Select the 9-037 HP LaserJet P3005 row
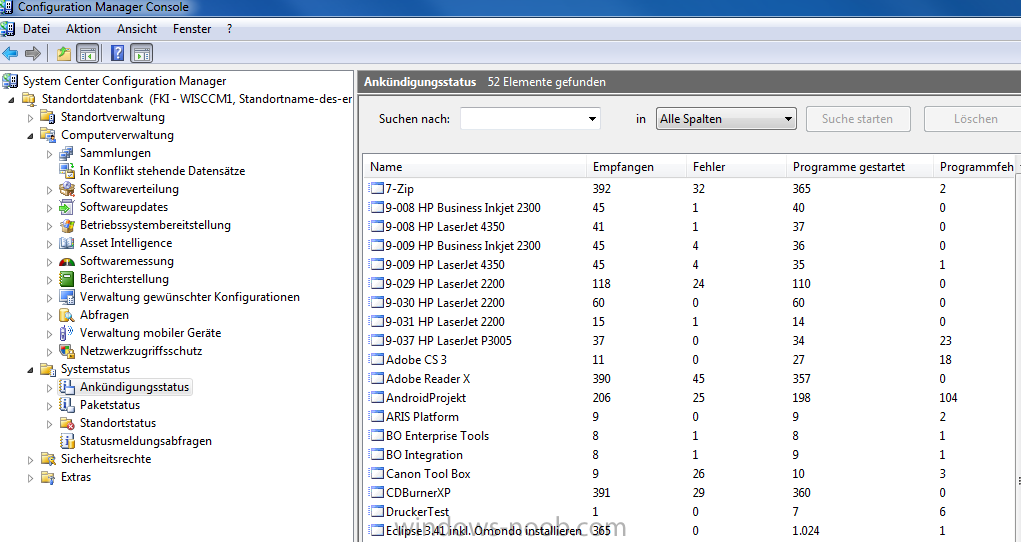 (x=692, y=341)
